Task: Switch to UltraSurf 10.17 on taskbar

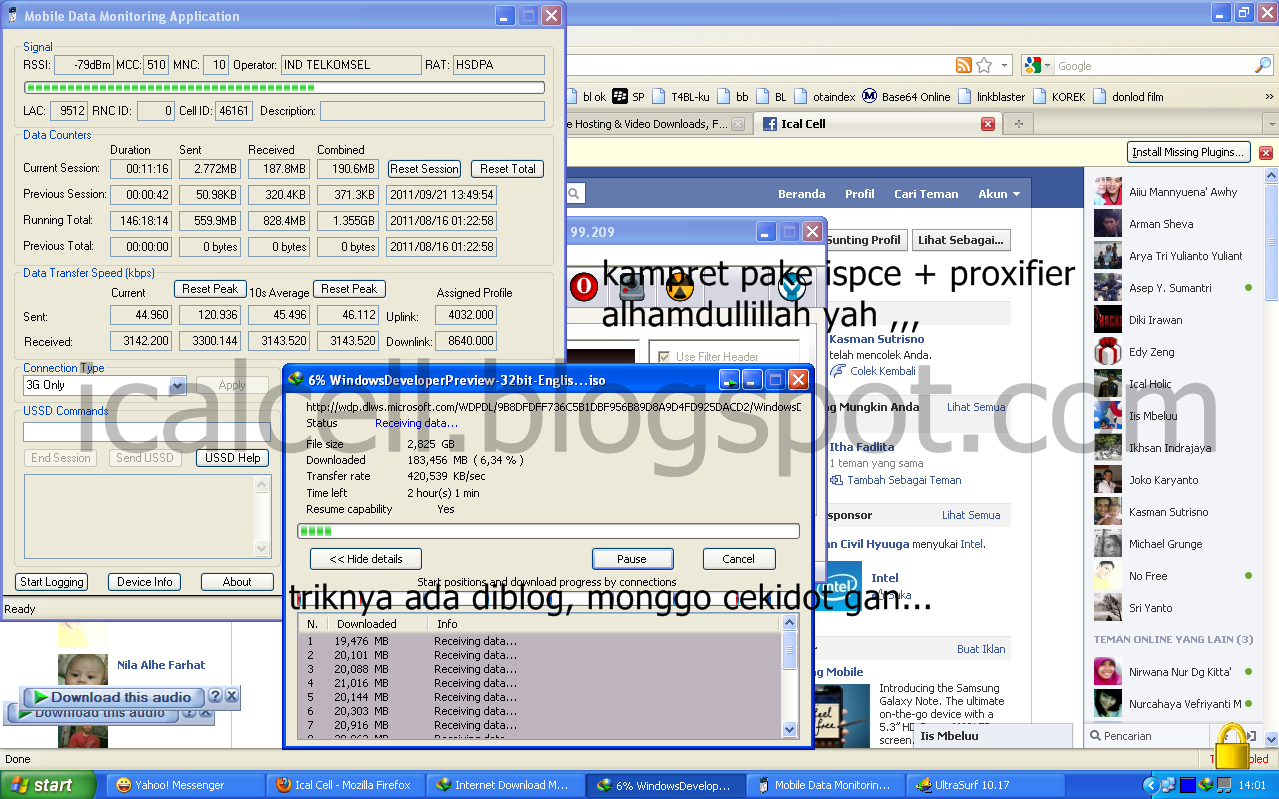Action: coord(985,785)
